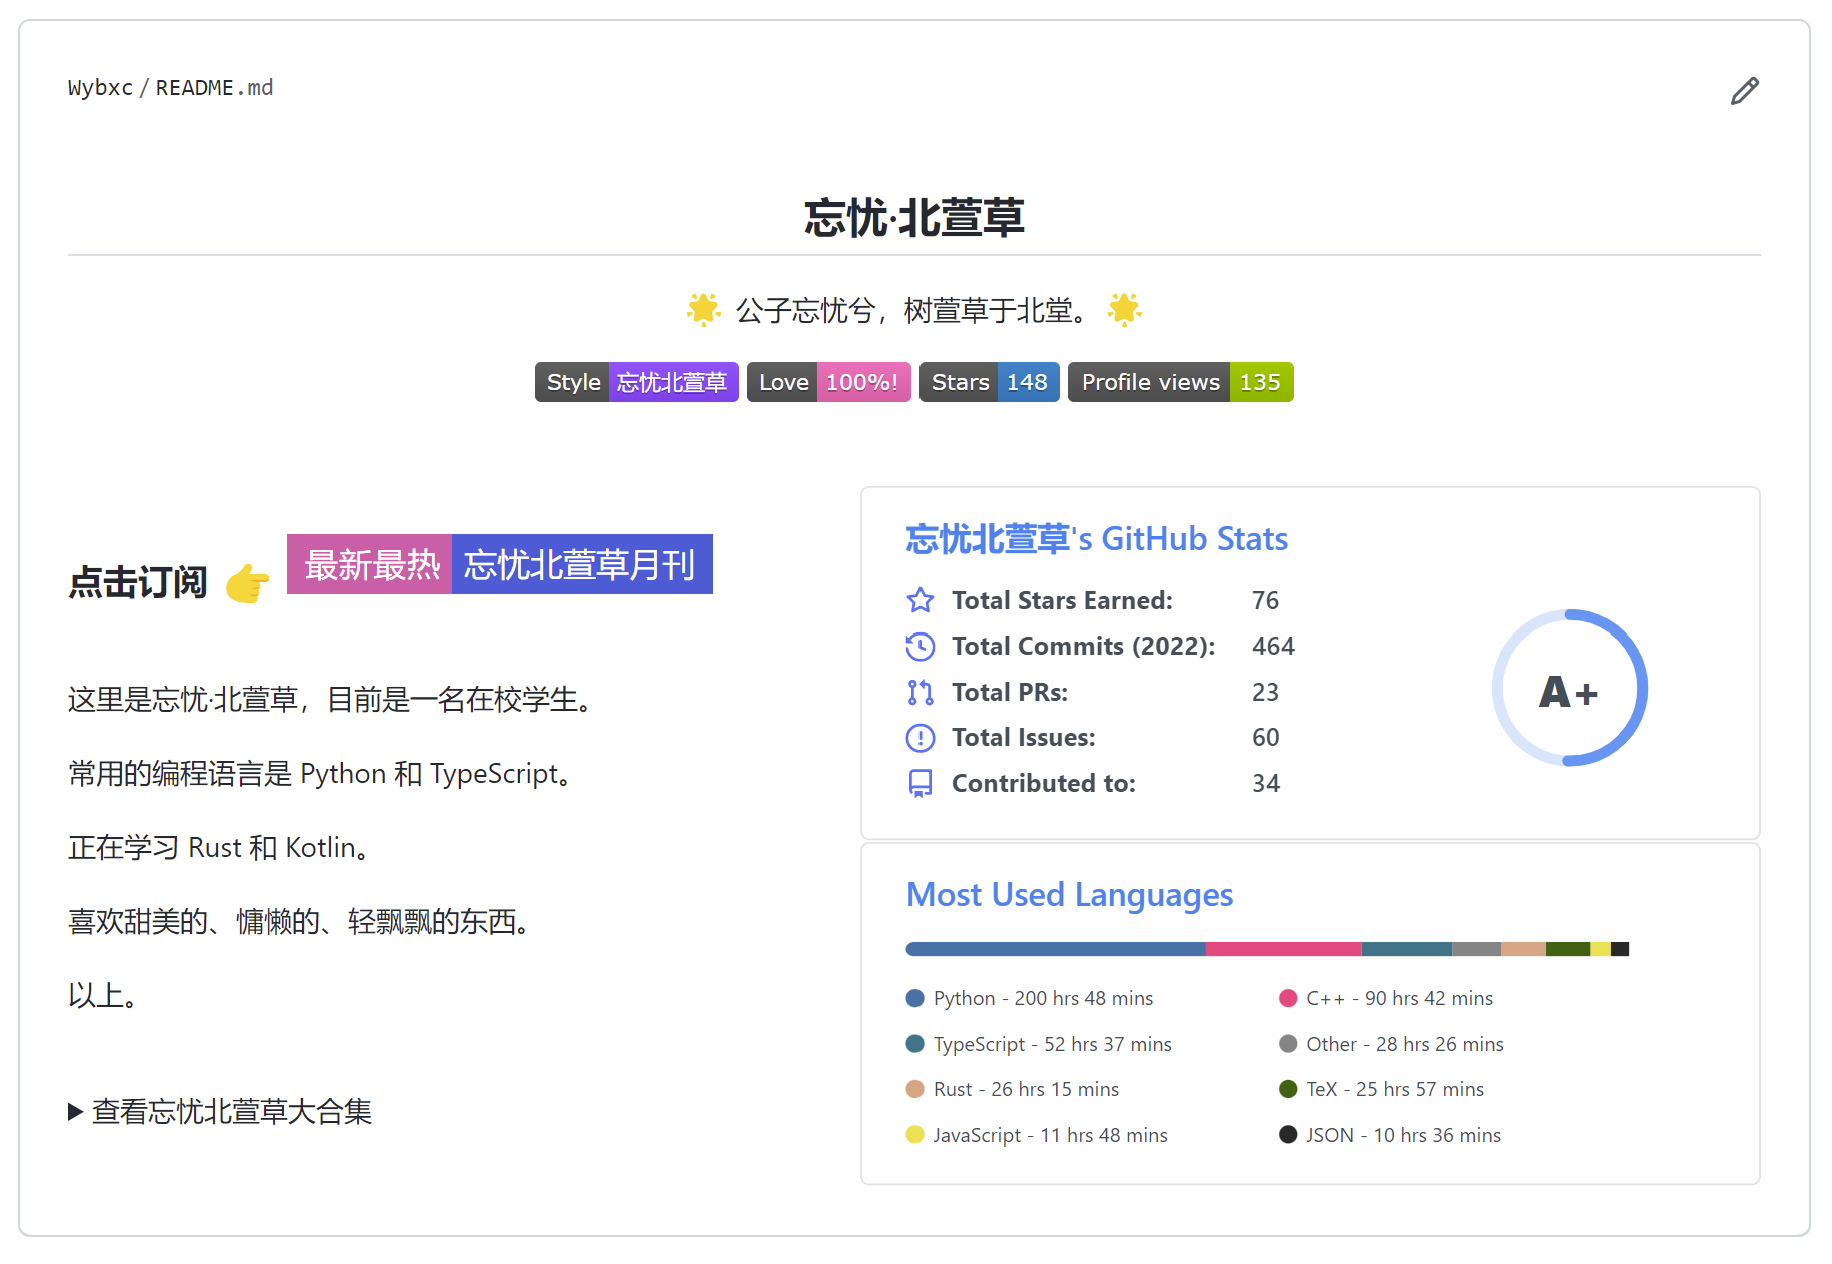Image resolution: width=1832 pixels, height=1264 pixels.
Task: Select the TypeScript language legend entry
Action: coord(1040,1044)
